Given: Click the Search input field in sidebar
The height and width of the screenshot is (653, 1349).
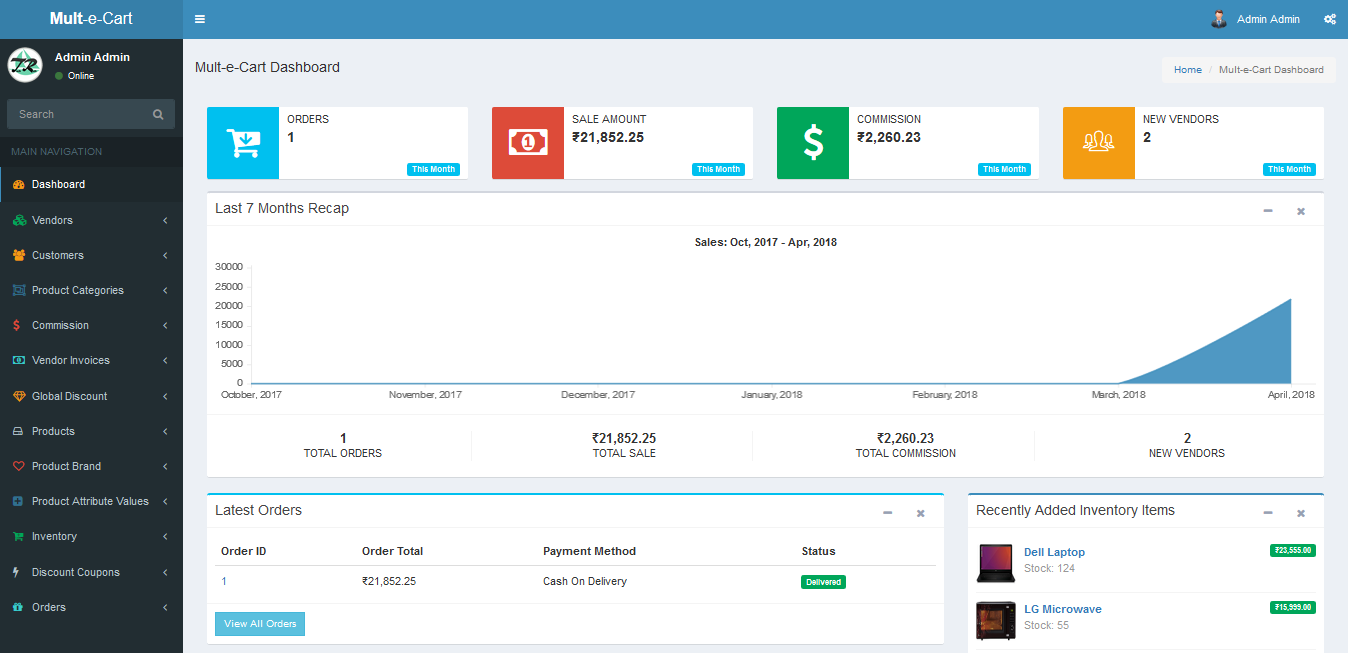Looking at the screenshot, I should pyautogui.click(x=80, y=114).
